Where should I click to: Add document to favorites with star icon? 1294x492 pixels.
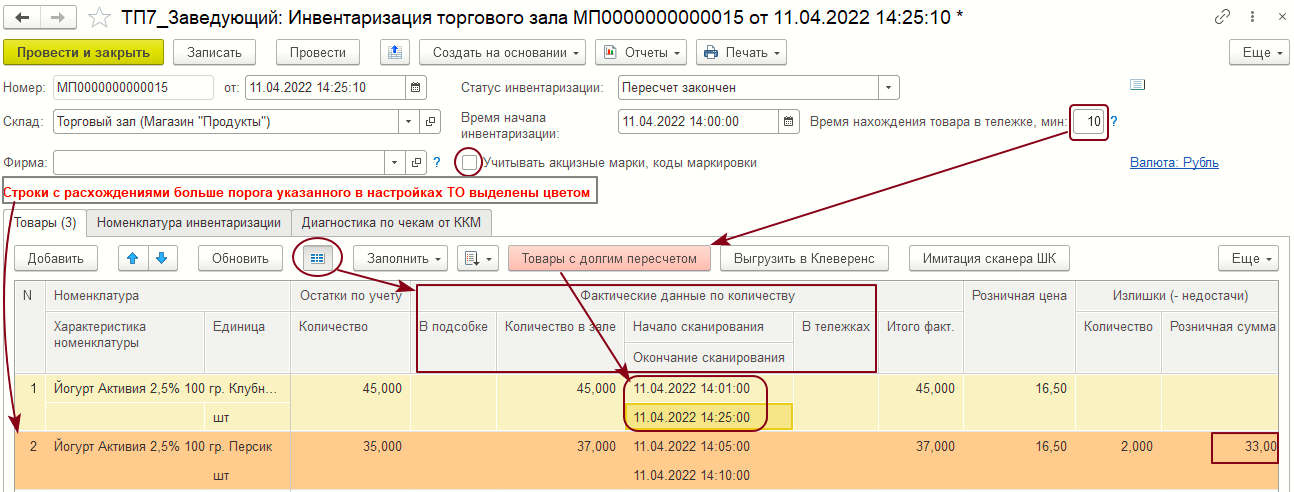100,17
